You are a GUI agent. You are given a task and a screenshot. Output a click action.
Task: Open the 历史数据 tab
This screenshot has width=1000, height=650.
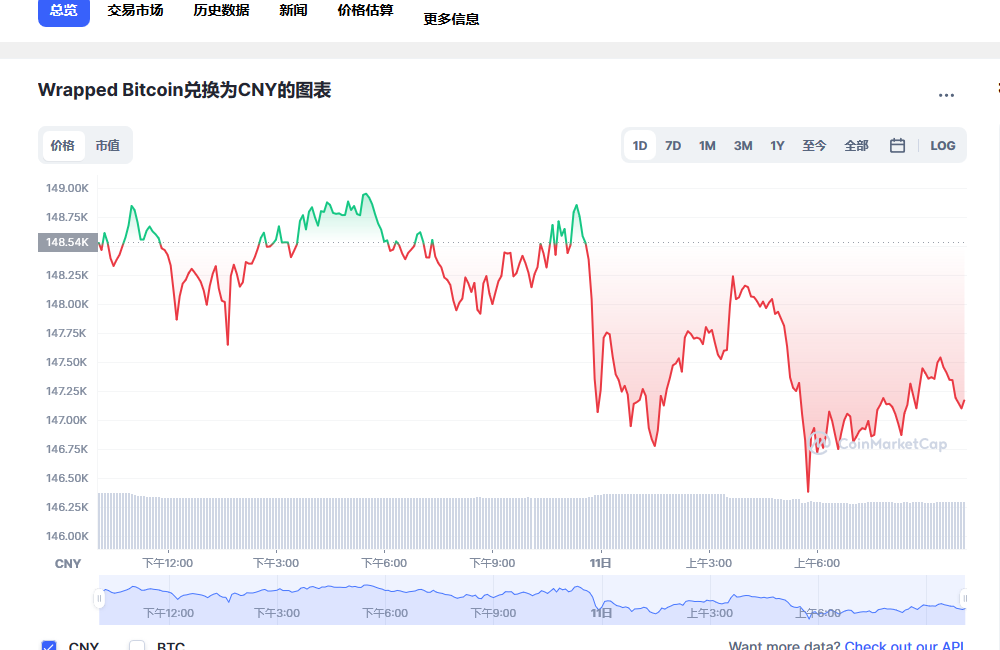click(221, 11)
